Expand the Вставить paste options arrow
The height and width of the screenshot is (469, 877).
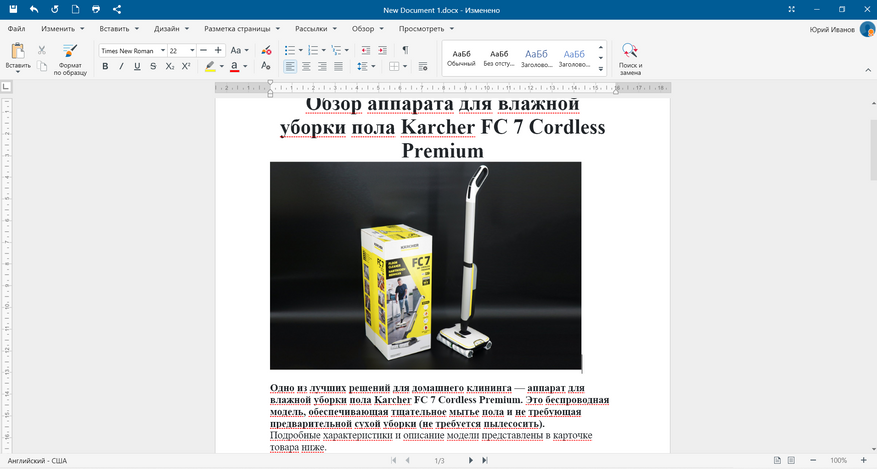[17, 72]
